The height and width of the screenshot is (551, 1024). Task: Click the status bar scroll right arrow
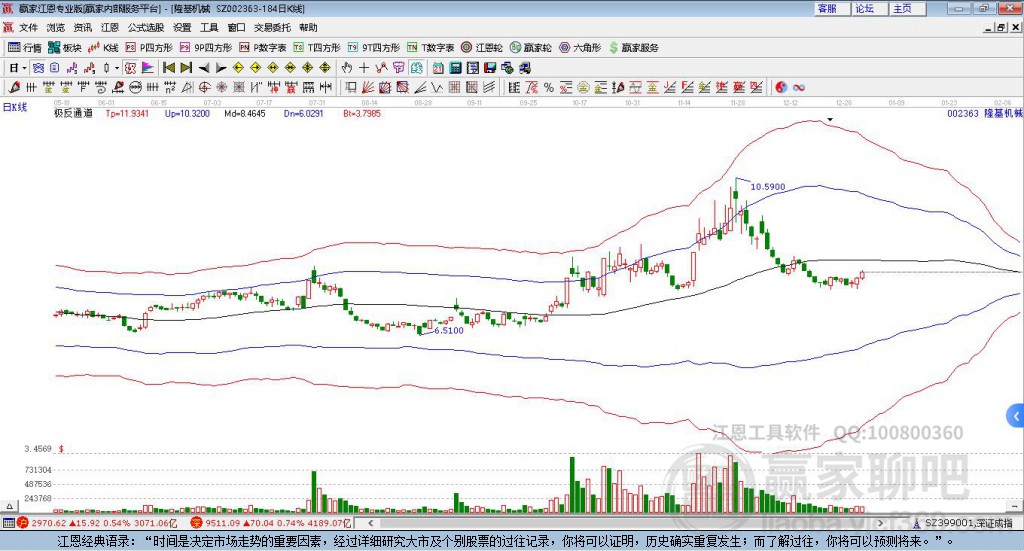[880, 523]
